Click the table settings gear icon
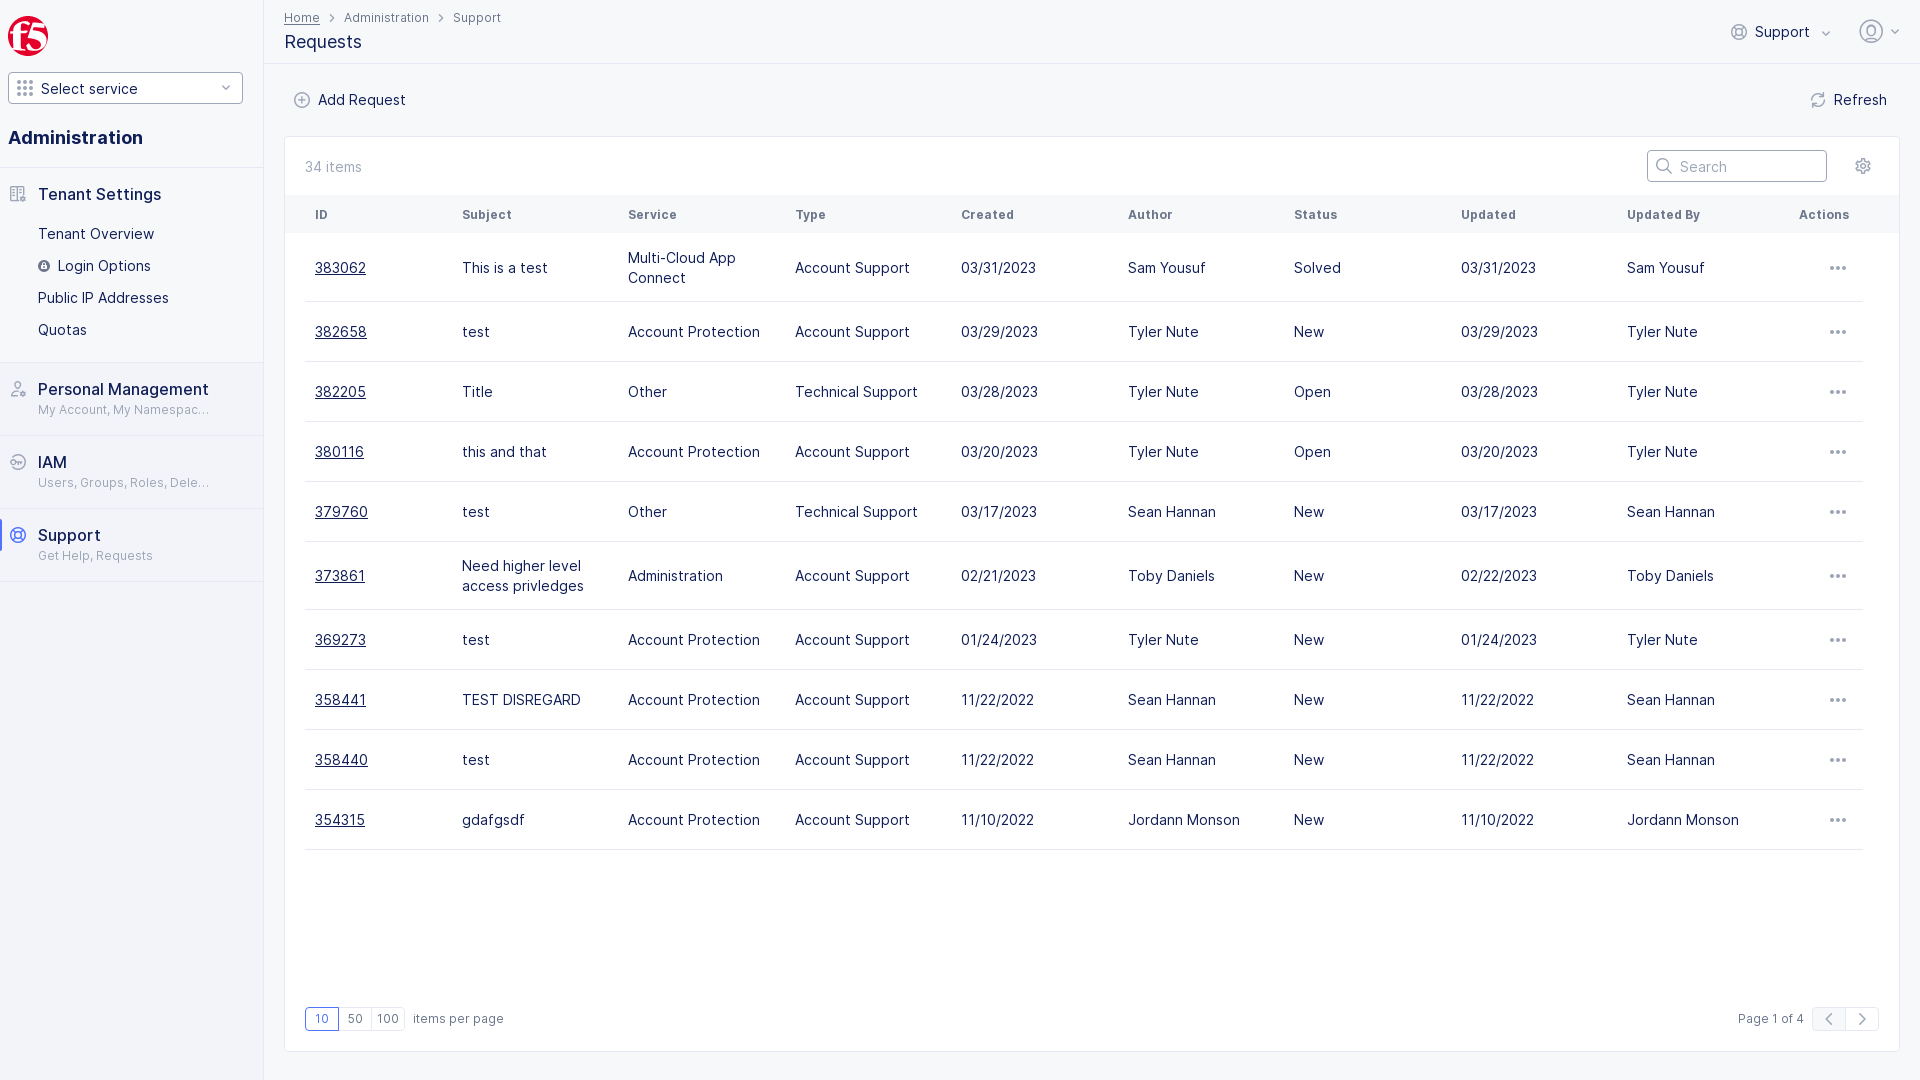 click(x=1862, y=166)
